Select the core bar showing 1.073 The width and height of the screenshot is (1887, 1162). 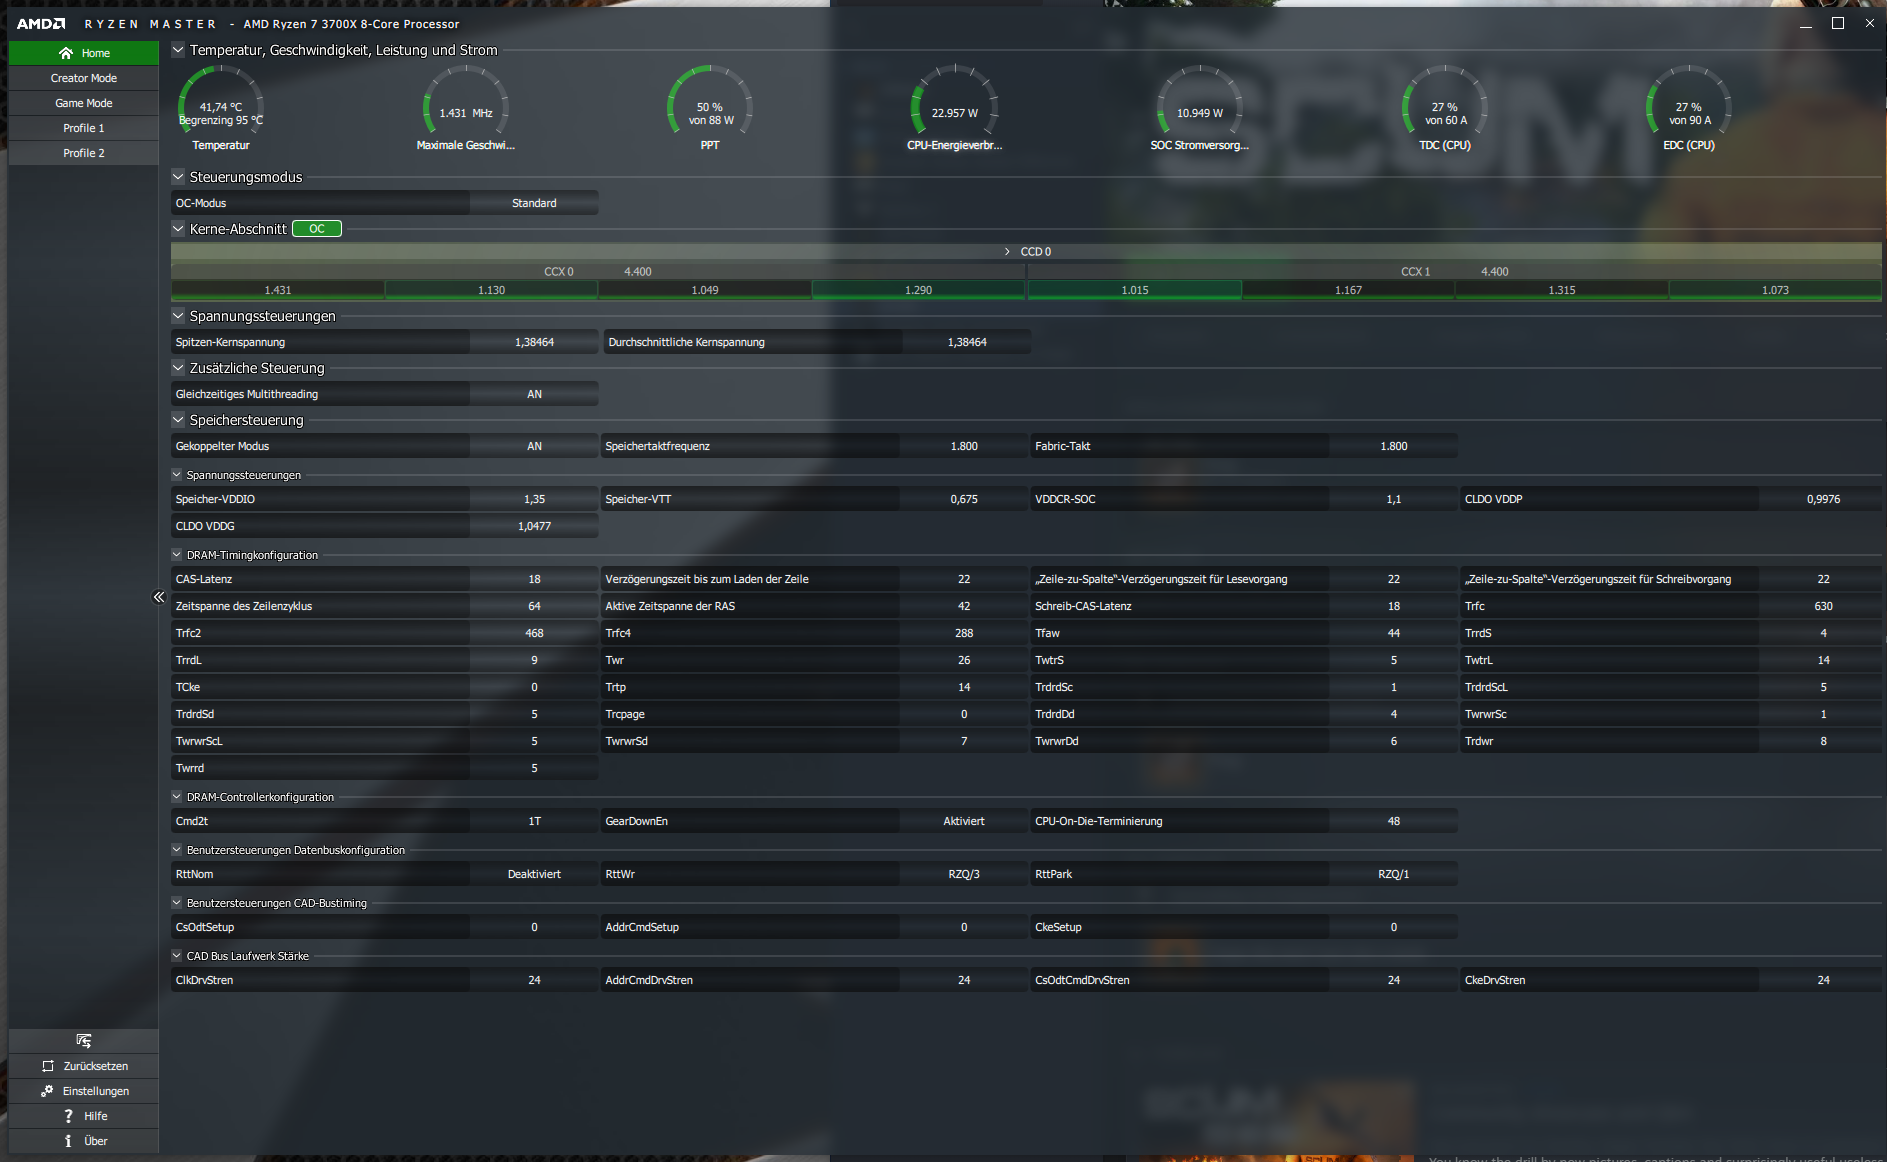coord(1775,290)
